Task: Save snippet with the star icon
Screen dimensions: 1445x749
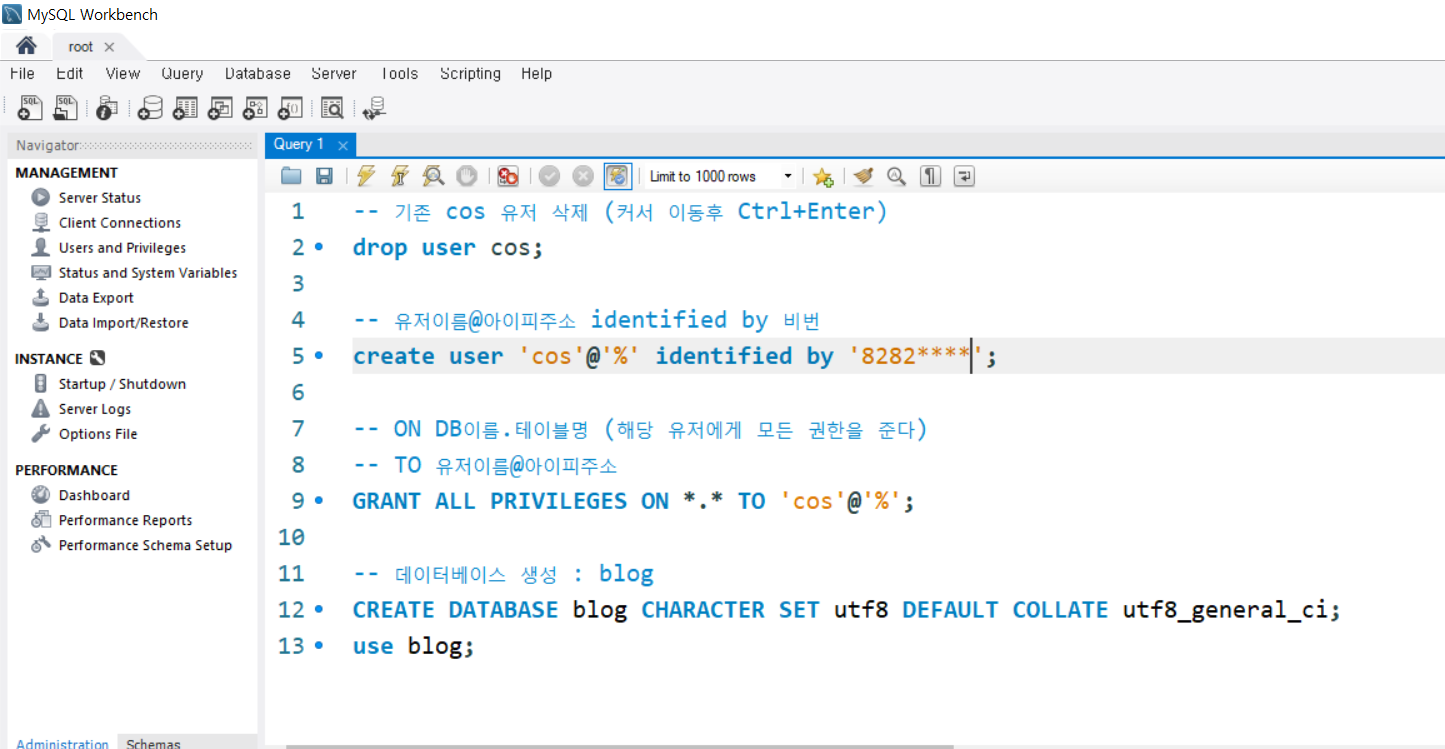Action: coord(823,176)
